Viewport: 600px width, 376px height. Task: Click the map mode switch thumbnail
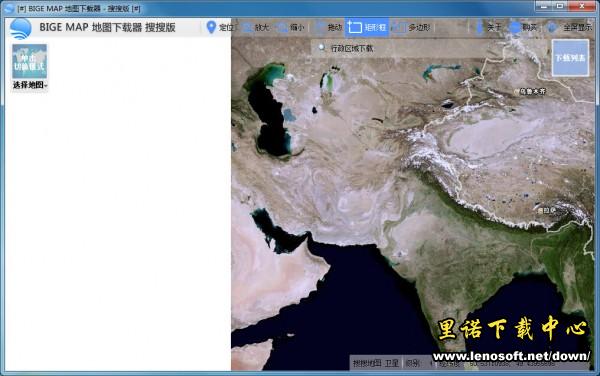tap(29, 61)
